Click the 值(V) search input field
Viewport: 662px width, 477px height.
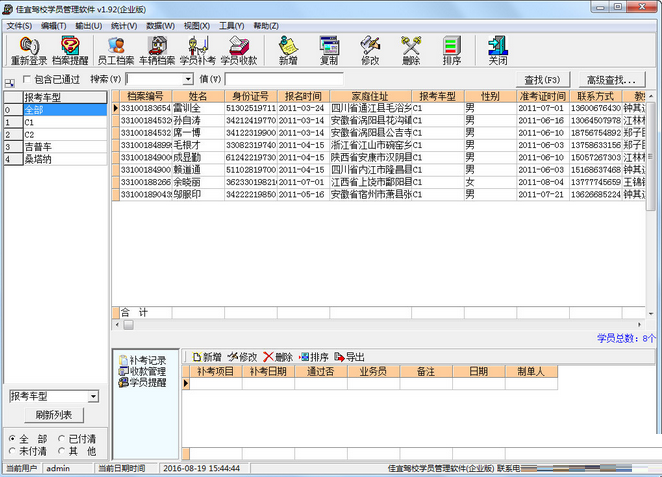pos(284,79)
